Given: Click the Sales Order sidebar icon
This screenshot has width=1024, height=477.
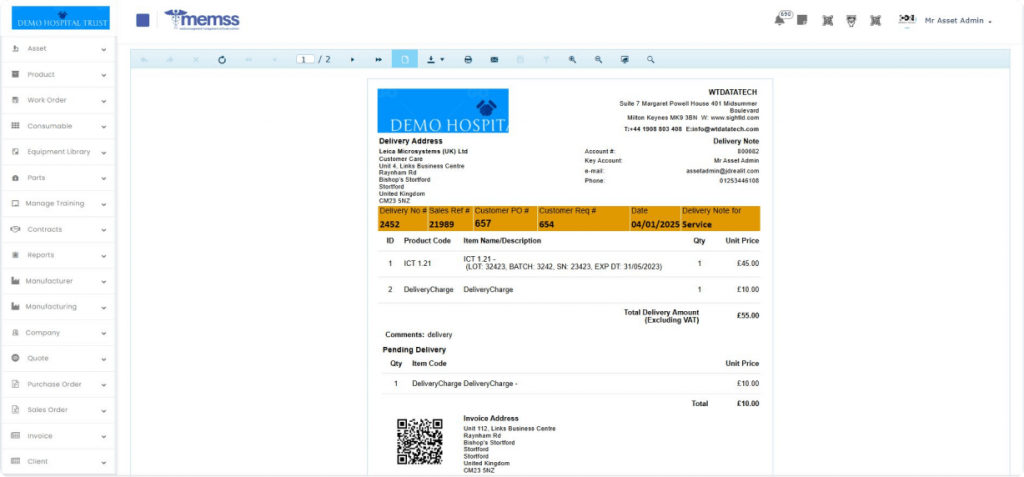Looking at the screenshot, I should click(16, 410).
